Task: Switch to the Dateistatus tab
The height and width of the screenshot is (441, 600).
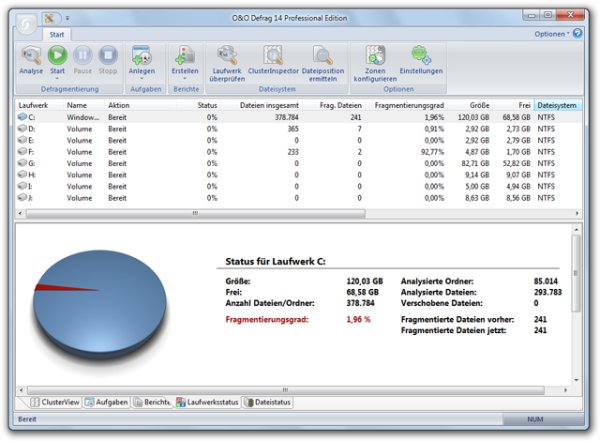Action: [x=267, y=402]
